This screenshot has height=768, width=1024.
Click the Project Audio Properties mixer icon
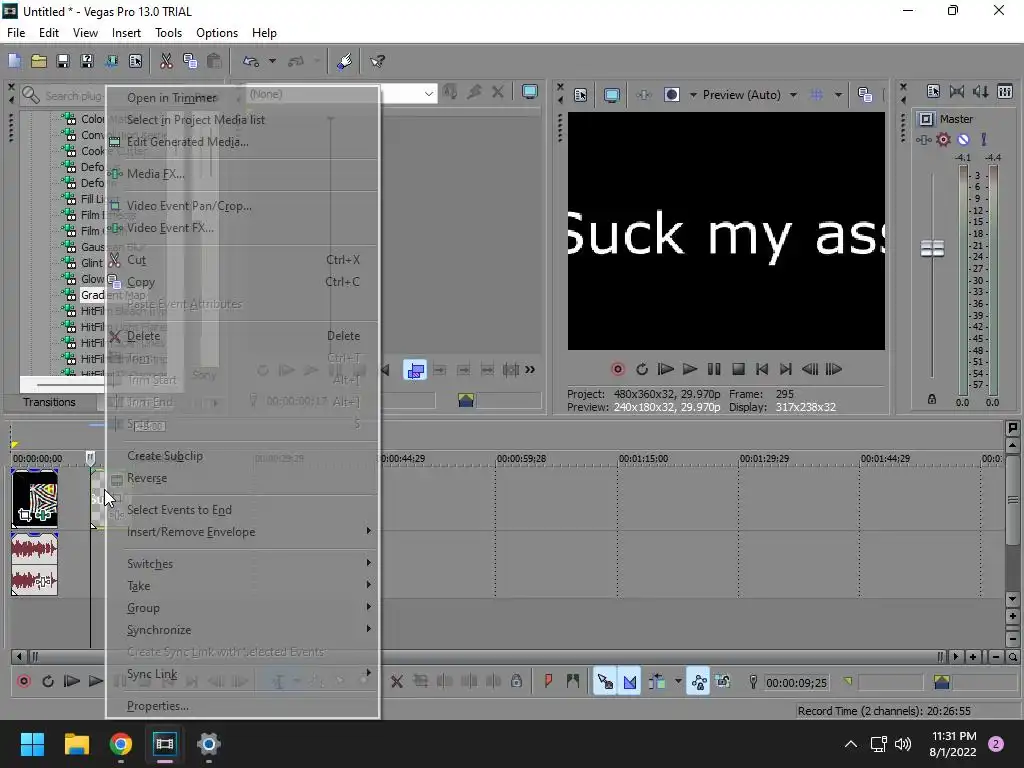tap(933, 91)
